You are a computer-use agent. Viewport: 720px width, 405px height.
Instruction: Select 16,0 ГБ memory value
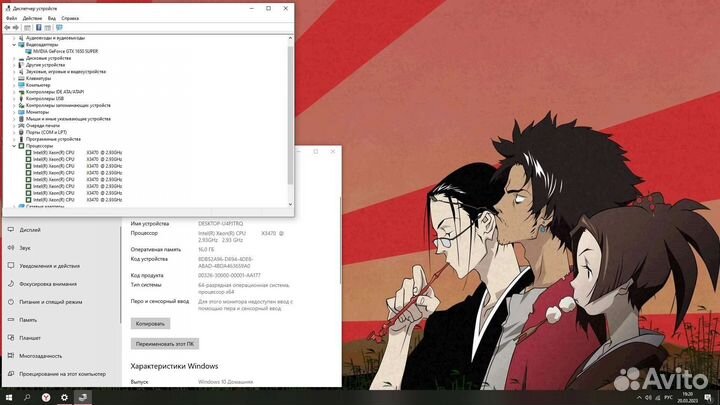[x=206, y=249]
